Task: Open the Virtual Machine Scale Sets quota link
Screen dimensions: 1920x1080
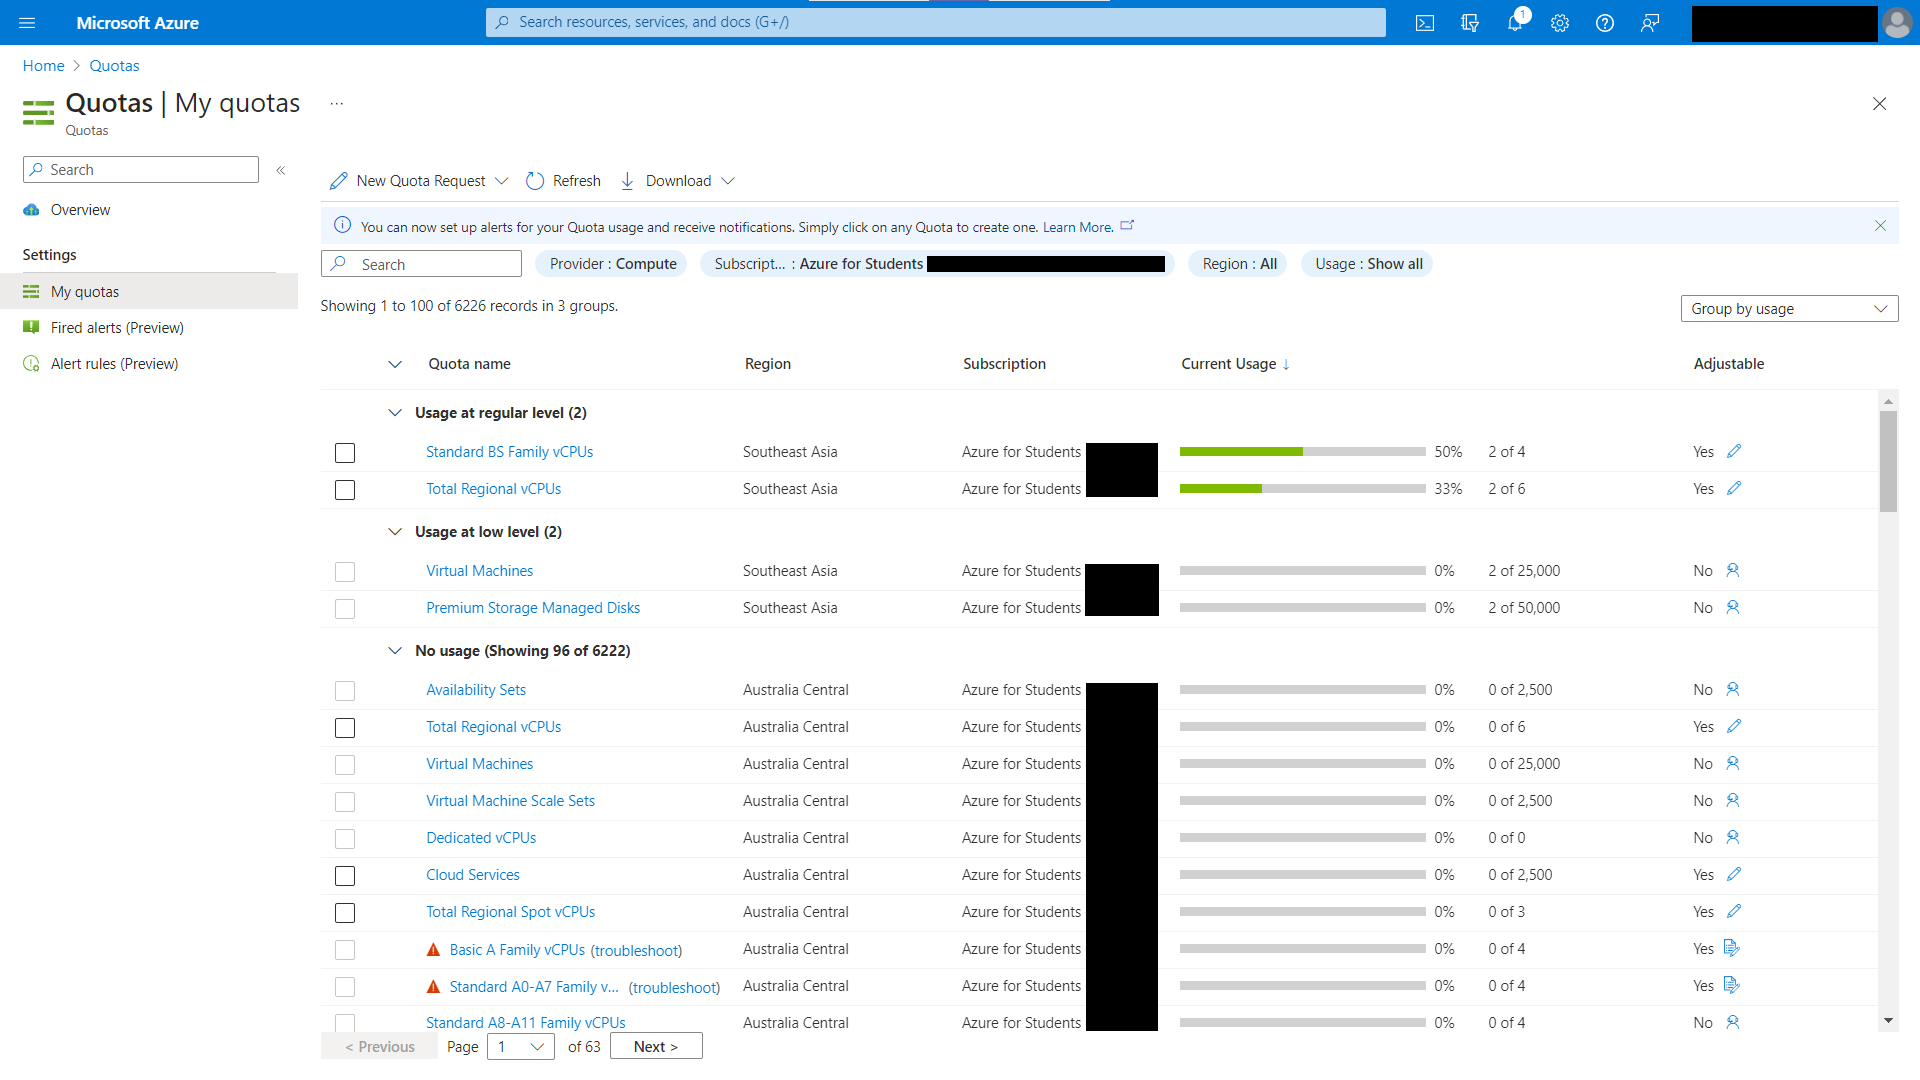Action: [510, 801]
